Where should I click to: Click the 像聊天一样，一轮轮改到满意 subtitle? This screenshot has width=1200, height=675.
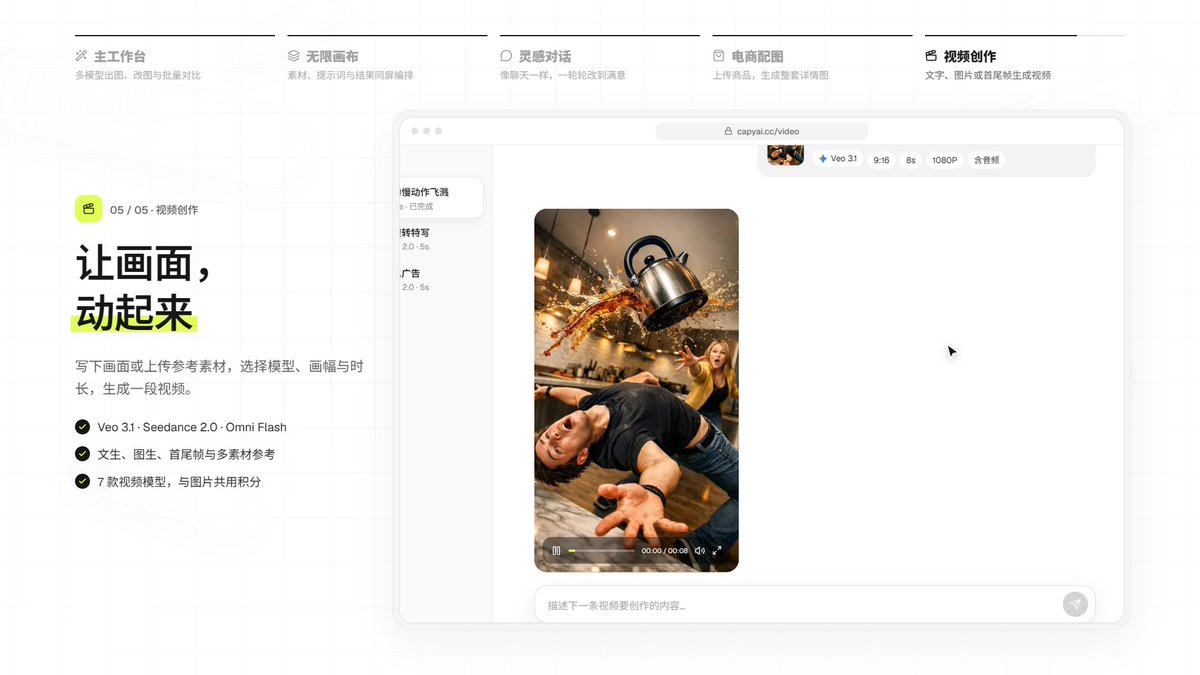[563, 75]
